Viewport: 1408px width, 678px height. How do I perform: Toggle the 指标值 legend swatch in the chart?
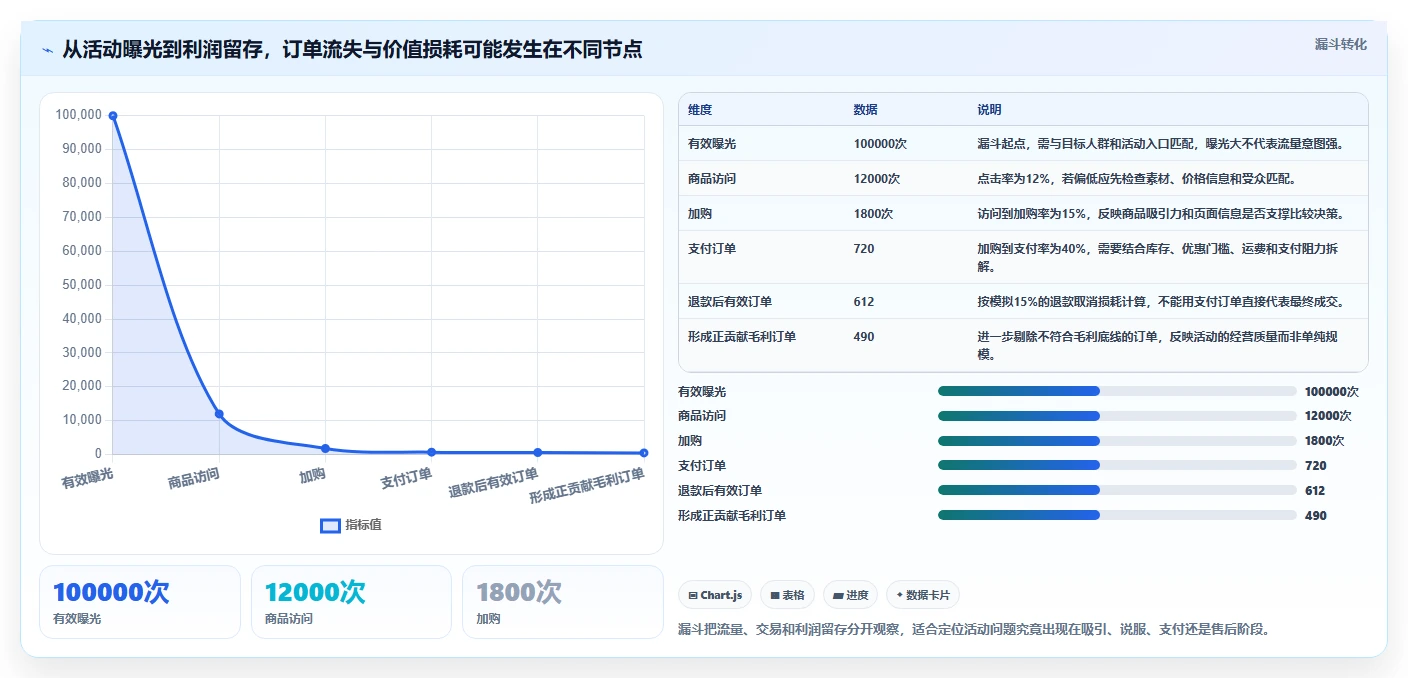pos(330,526)
